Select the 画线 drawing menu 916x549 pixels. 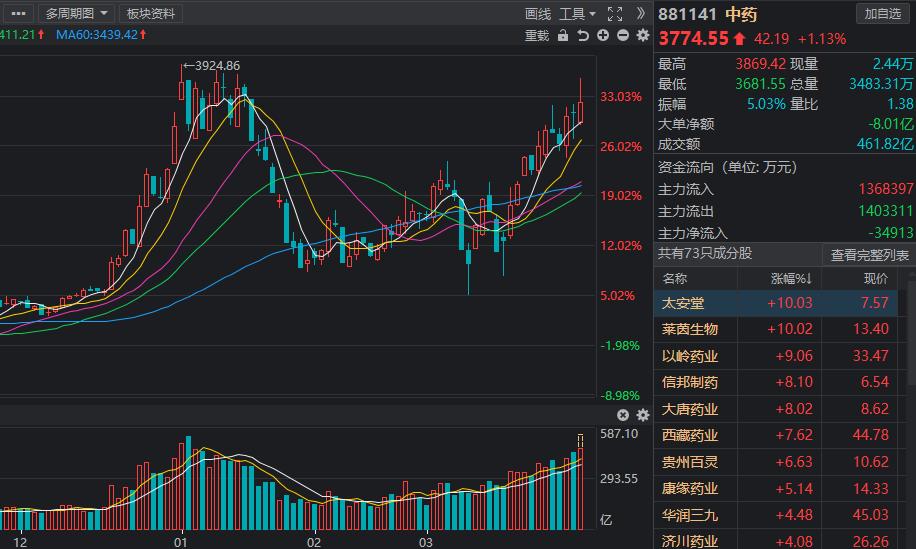[538, 13]
